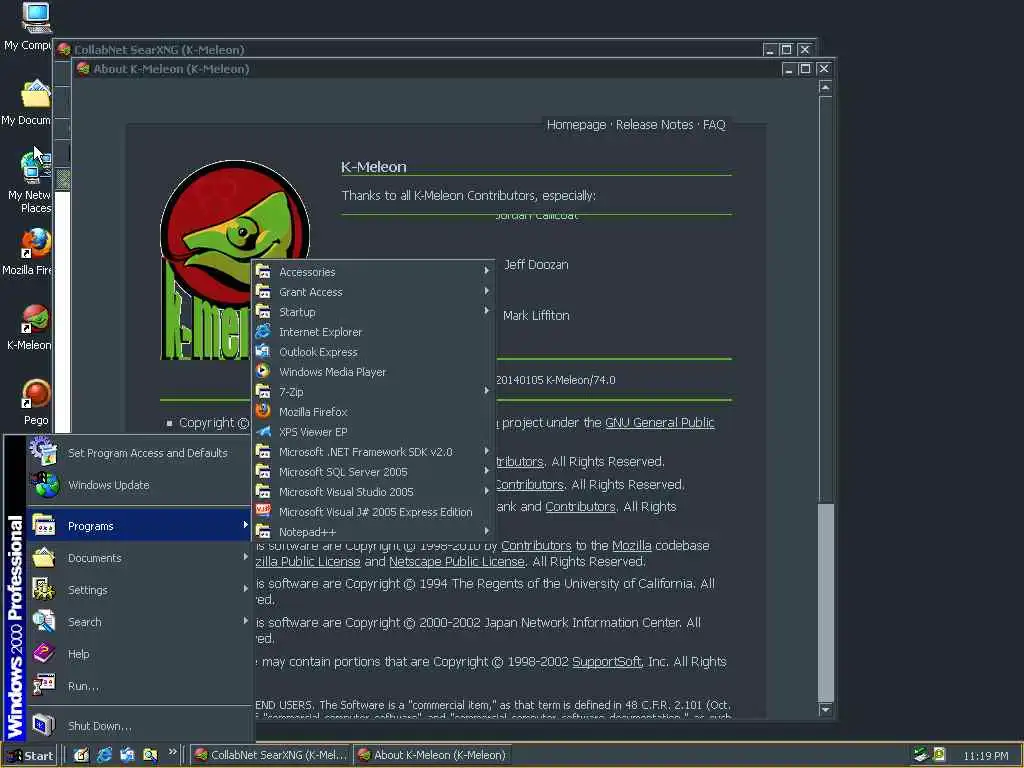Click the Pego desktop icon
This screenshot has height=768, width=1024.
(35, 394)
